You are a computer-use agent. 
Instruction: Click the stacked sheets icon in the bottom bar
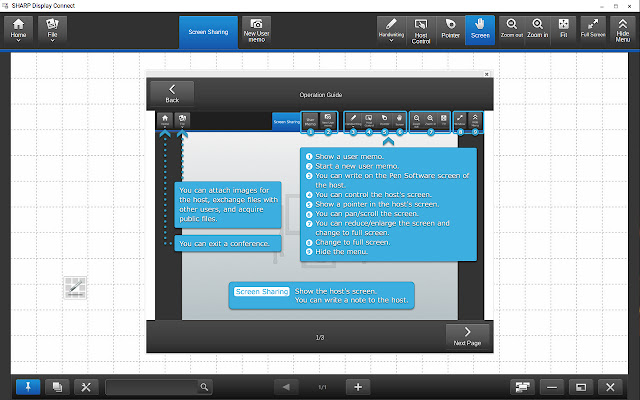[x=57, y=387]
